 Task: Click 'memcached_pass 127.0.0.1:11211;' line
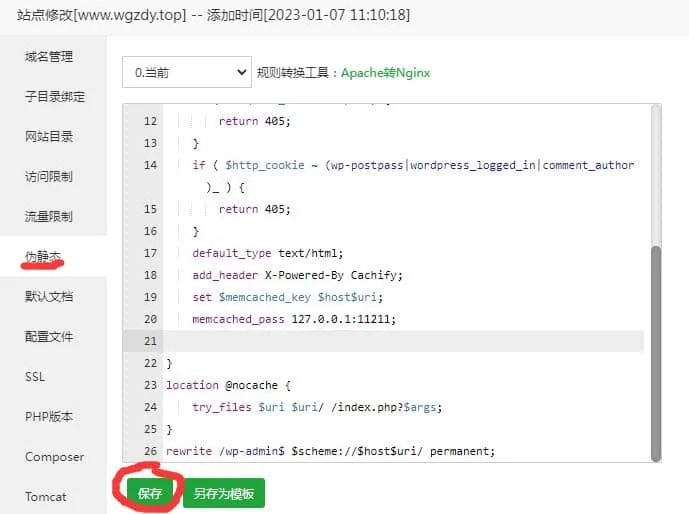click(x=294, y=319)
